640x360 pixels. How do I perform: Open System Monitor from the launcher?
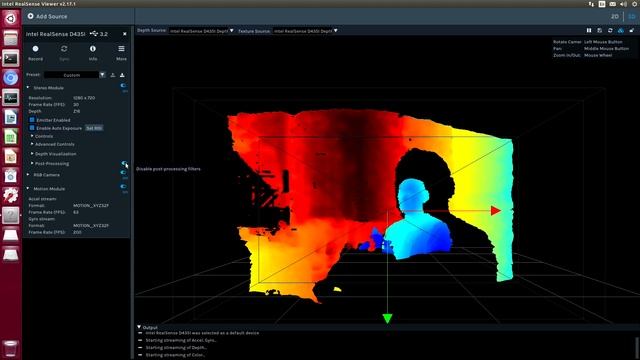pos(11,98)
